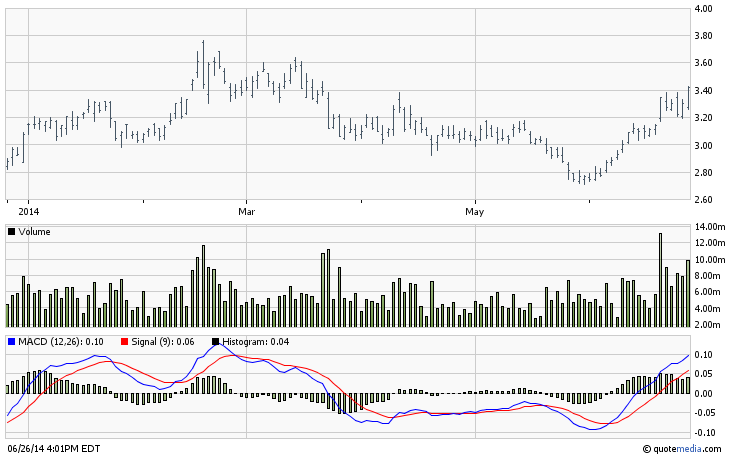Click the tallest volume bar above 12.00m
Screen dimensions: 730x458
[x=660, y=280]
